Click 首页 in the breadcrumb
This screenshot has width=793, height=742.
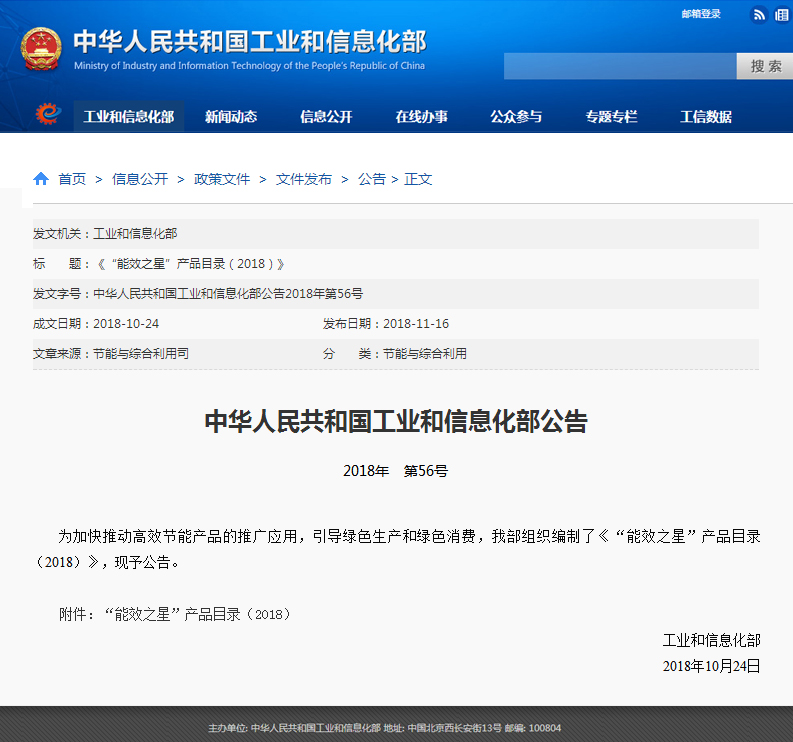click(x=72, y=179)
